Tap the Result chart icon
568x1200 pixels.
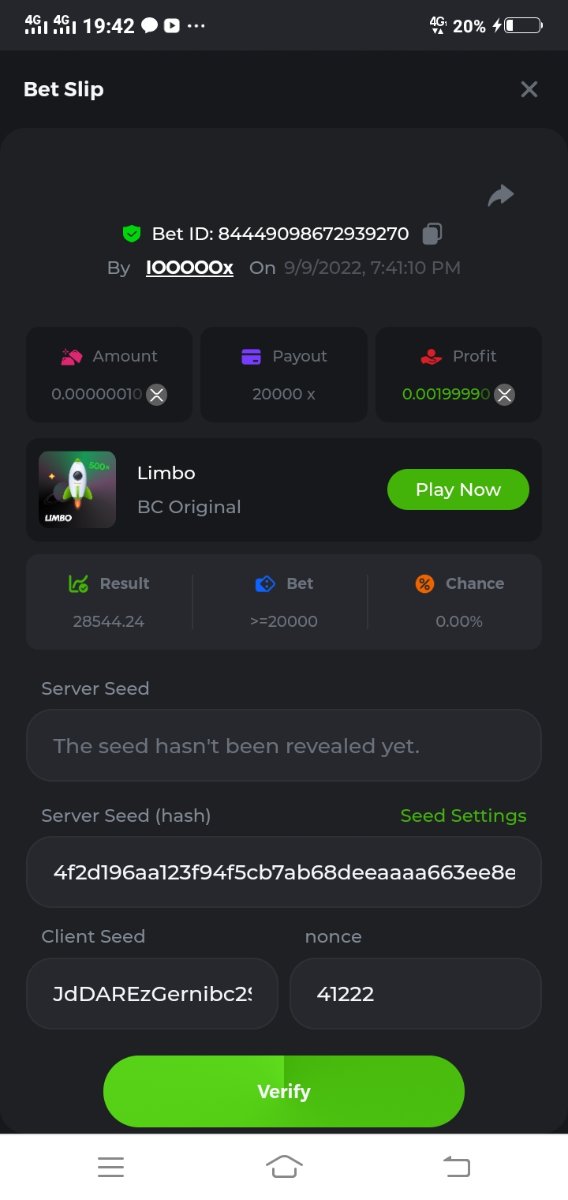pyautogui.click(x=78, y=584)
